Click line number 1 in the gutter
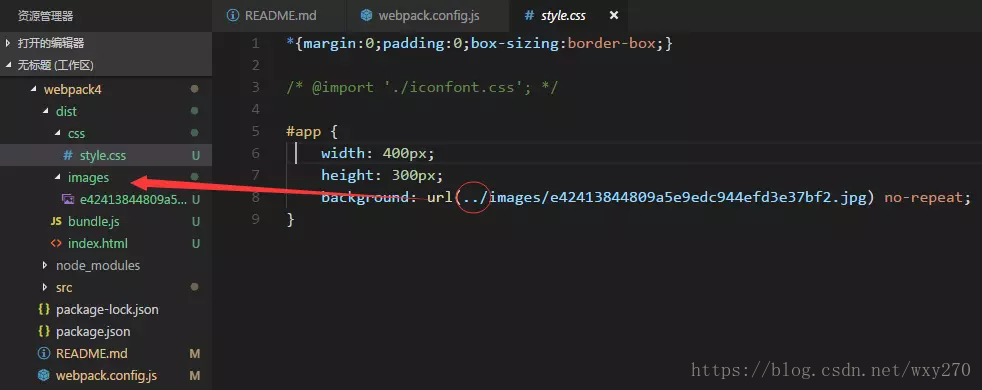Screen dimensions: 982x390 pyautogui.click(x=254, y=44)
